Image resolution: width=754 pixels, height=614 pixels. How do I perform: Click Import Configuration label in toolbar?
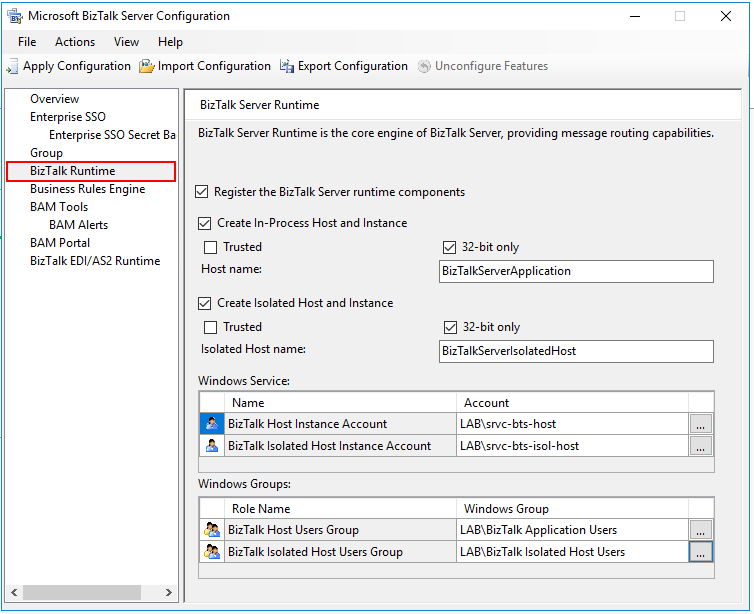tap(214, 66)
